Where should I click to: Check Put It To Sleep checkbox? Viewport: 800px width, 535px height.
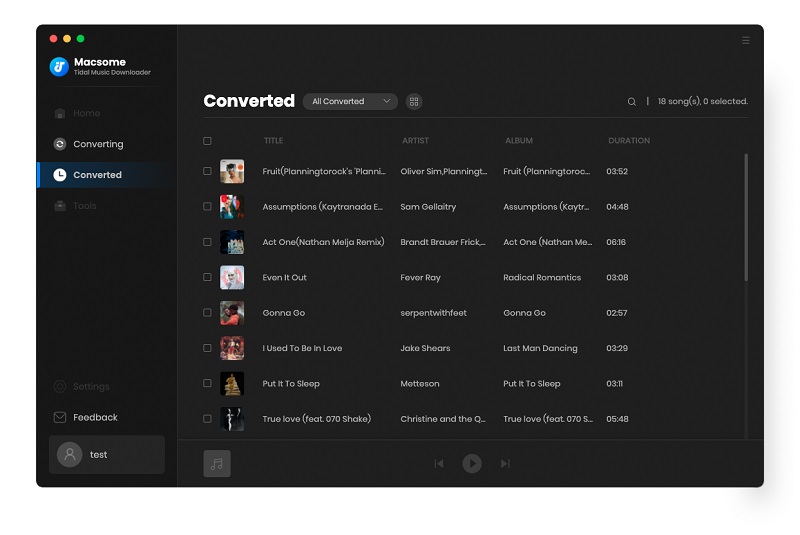point(207,384)
